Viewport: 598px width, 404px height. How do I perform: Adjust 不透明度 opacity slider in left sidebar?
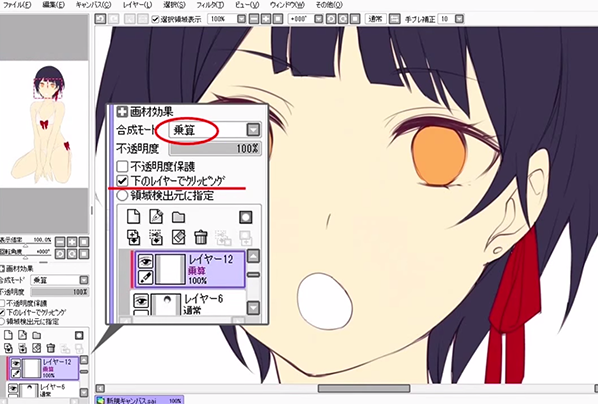(59, 292)
